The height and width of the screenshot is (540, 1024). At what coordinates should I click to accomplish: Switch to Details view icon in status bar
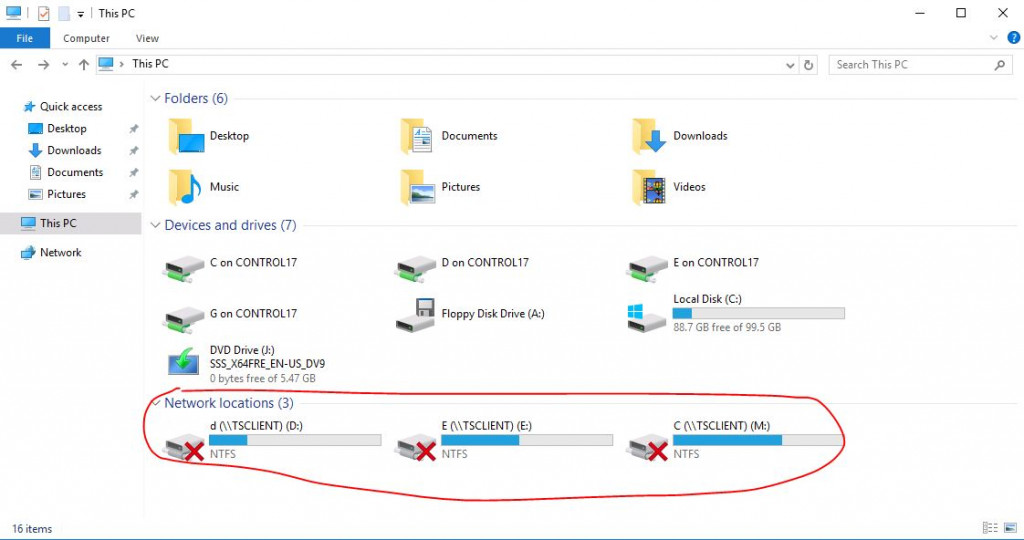990,528
